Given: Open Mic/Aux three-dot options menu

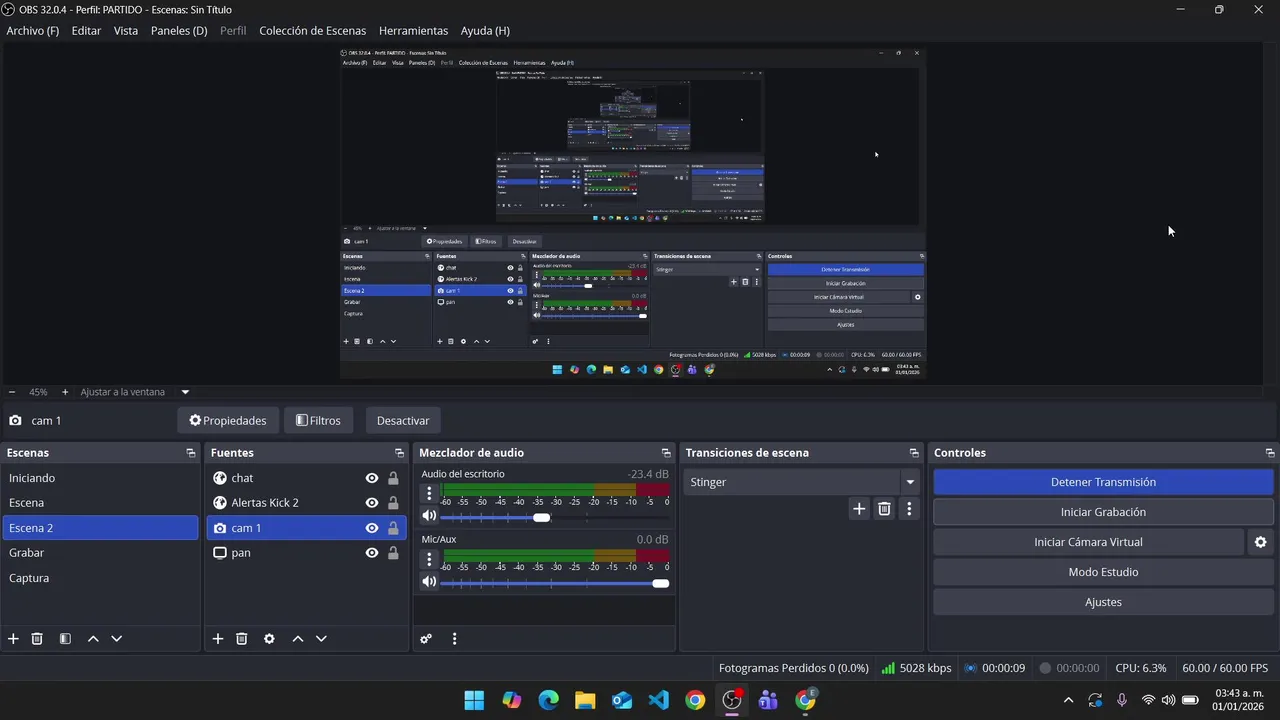Looking at the screenshot, I should coord(429,558).
